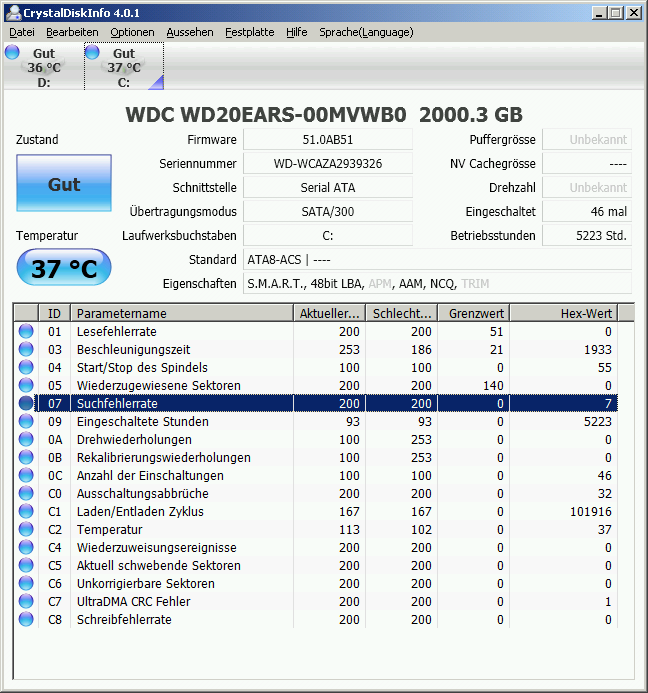The width and height of the screenshot is (648, 693).
Task: Sort by Grenzwert column header
Action: click(473, 313)
